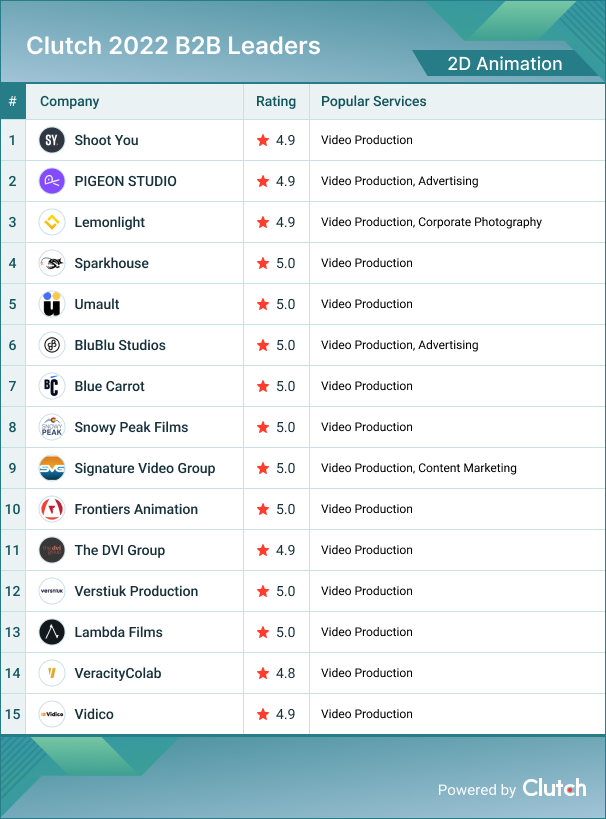Click the Signature Video Group logo
This screenshot has height=819, width=606.
[x=52, y=468]
